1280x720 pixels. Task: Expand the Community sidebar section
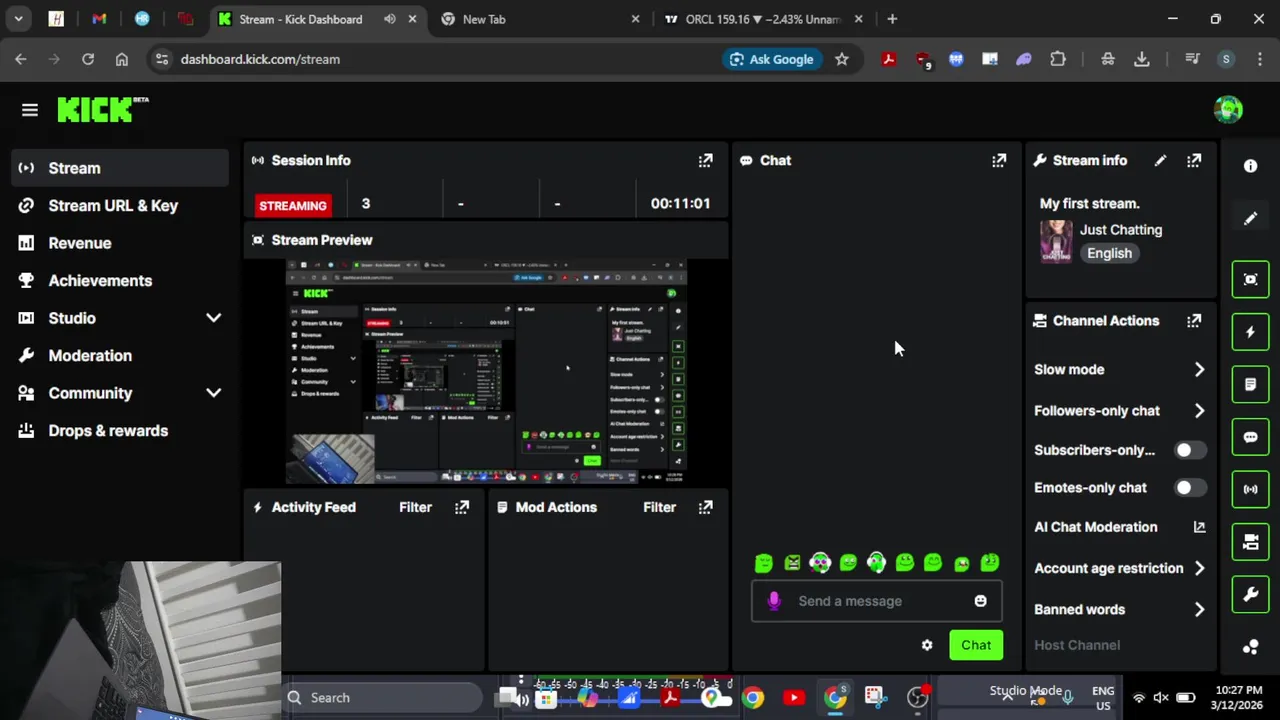[x=213, y=393]
